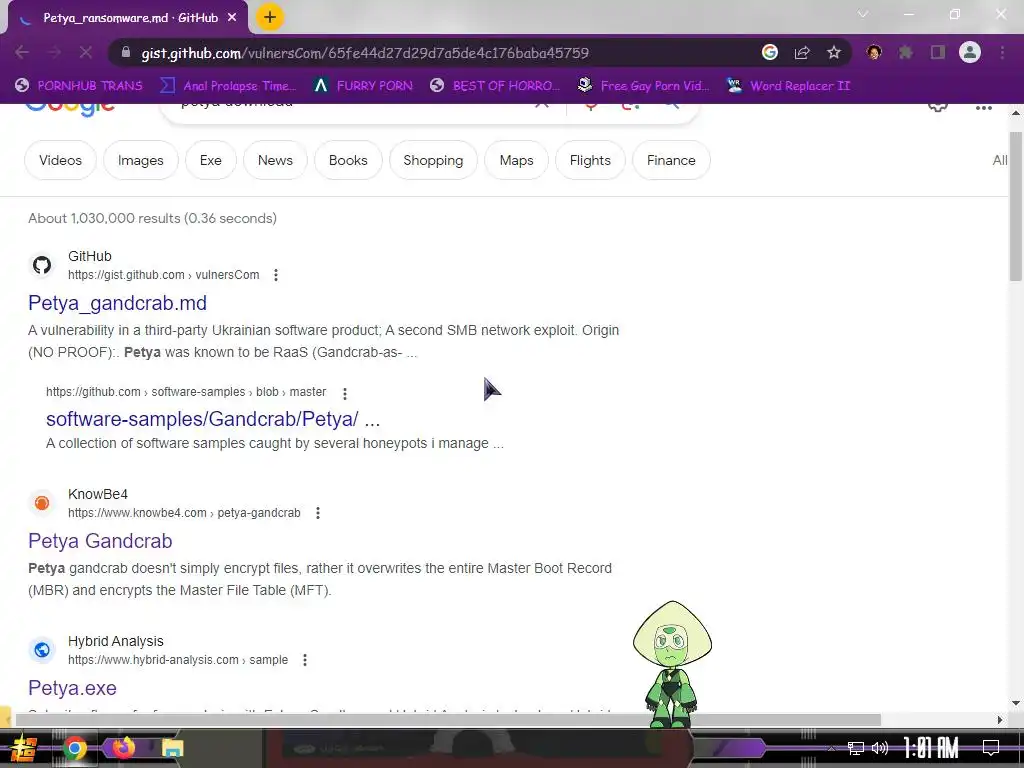Click the taskbar clock showing 1:01 AM
Image resolution: width=1024 pixels, height=768 pixels.
(x=931, y=748)
